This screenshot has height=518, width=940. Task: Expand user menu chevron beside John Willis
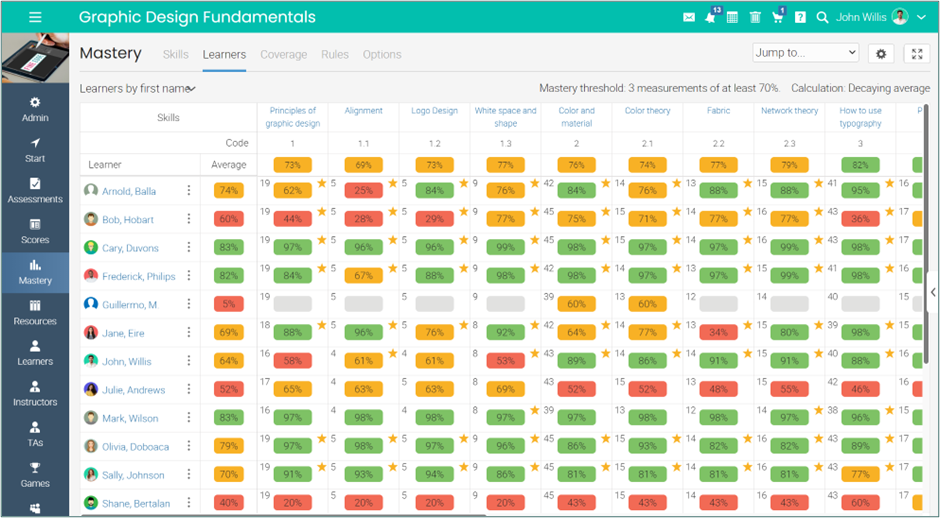pyautogui.click(x=921, y=17)
